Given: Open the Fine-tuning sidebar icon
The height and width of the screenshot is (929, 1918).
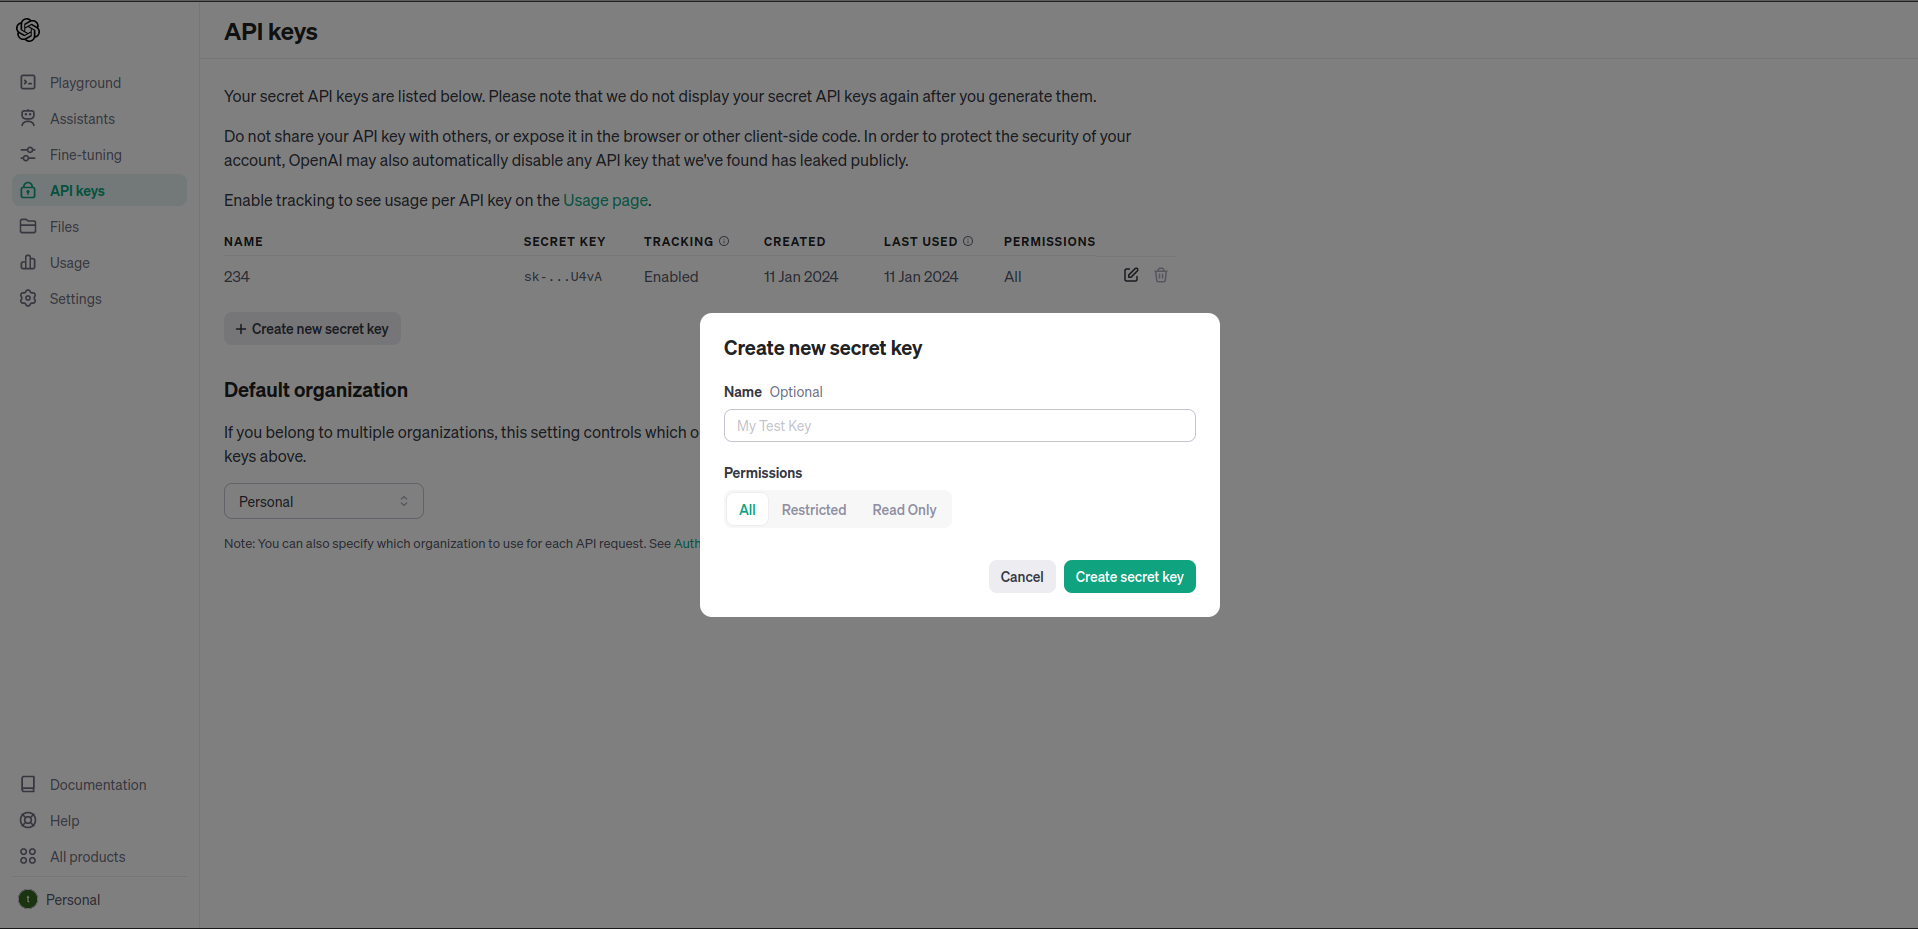Looking at the screenshot, I should (28, 154).
